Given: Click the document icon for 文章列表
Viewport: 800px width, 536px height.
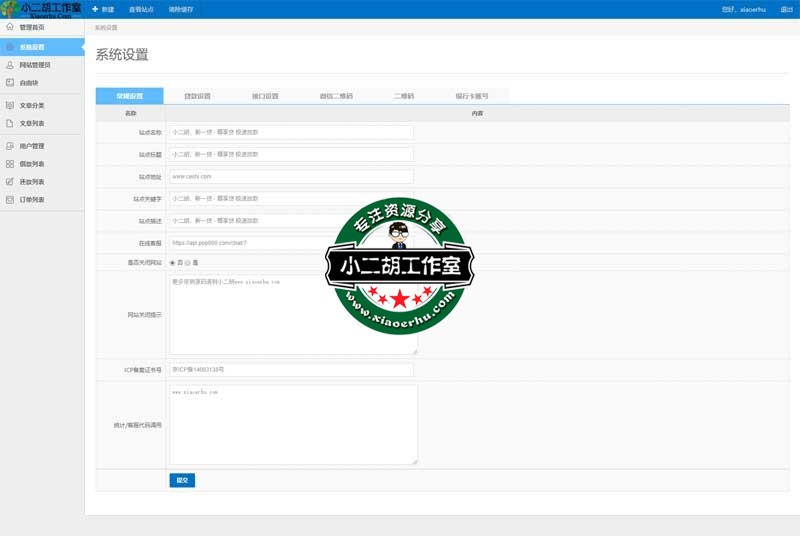Looking at the screenshot, I should [x=10, y=124].
